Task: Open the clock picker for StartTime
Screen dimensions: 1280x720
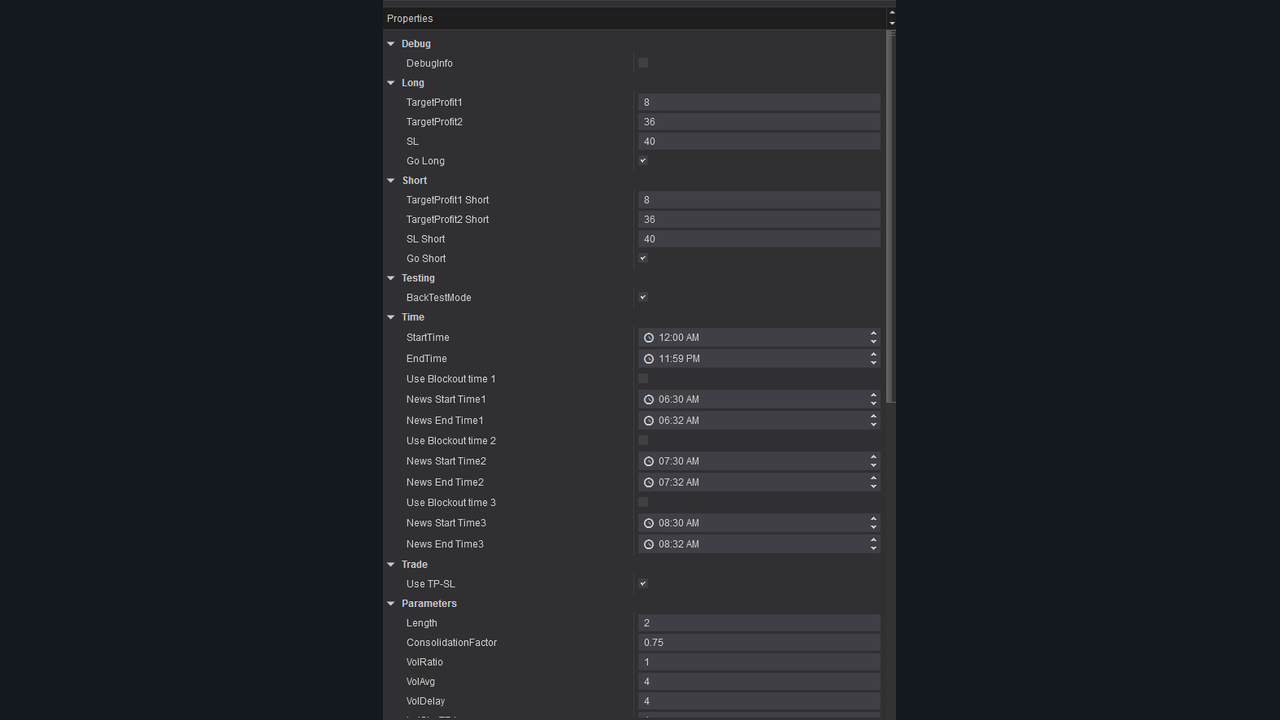Action: point(649,337)
